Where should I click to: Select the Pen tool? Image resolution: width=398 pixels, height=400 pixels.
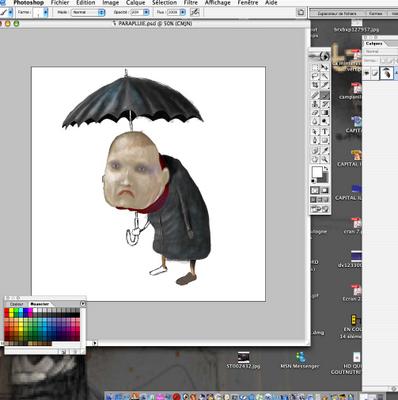(x=315, y=140)
